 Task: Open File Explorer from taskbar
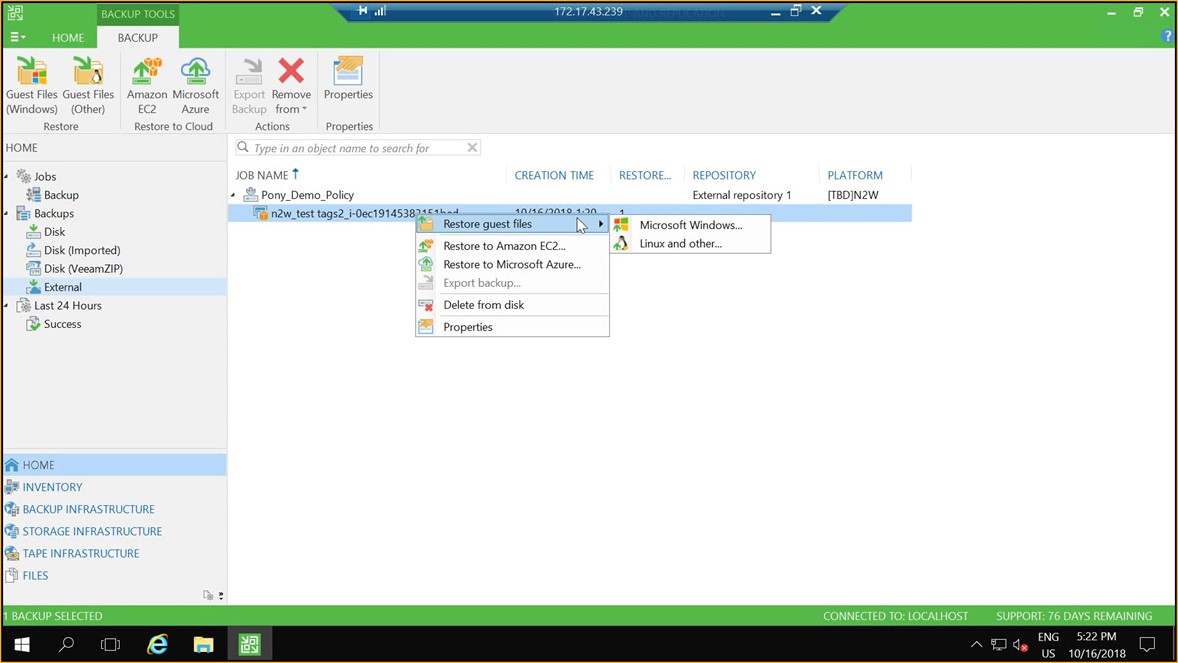pos(203,644)
